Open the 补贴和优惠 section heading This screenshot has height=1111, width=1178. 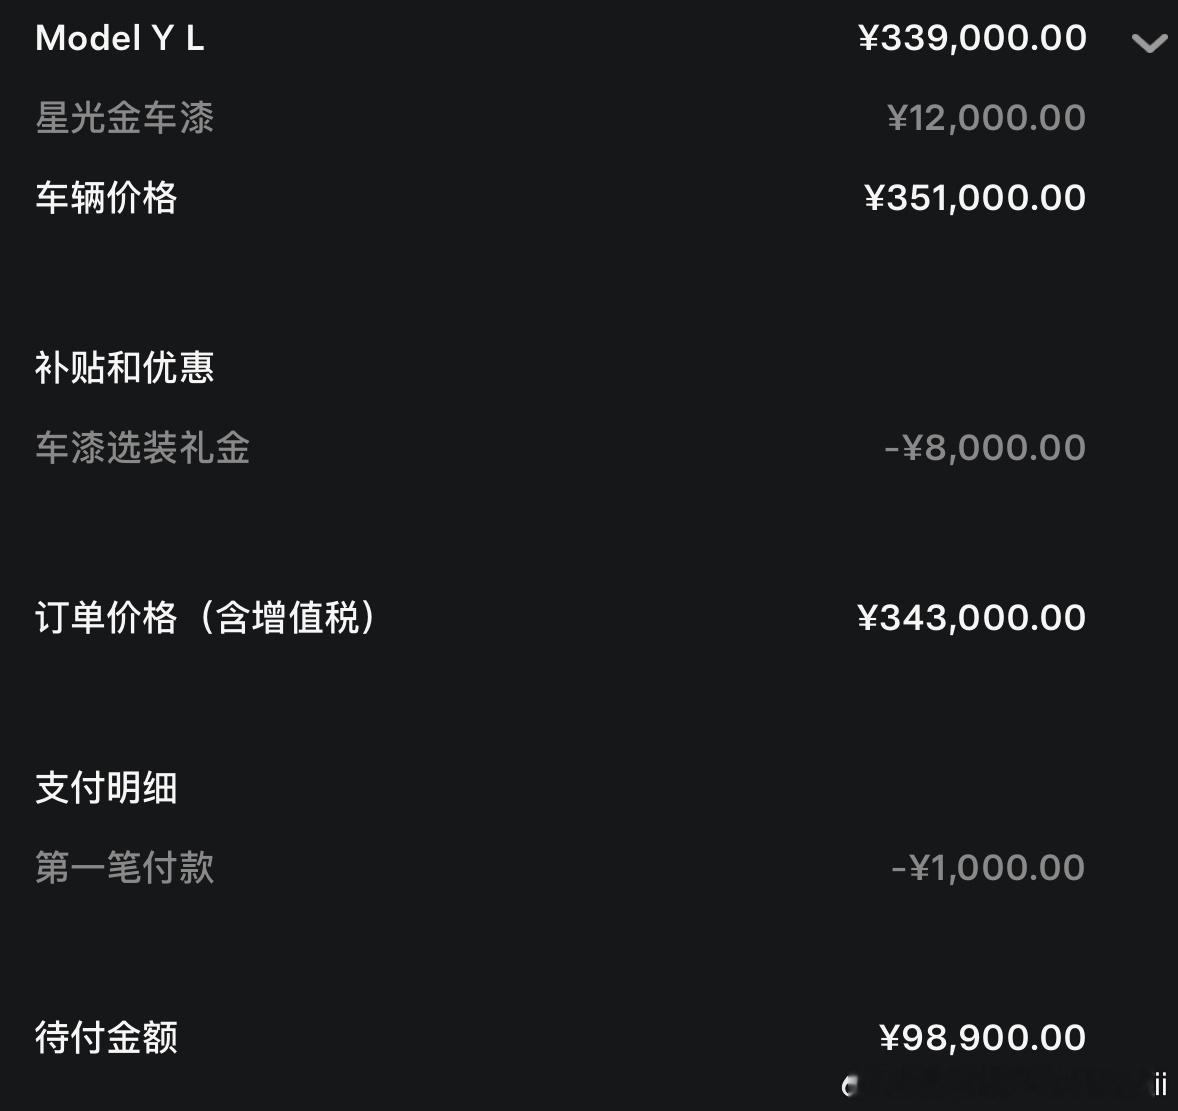tap(125, 368)
